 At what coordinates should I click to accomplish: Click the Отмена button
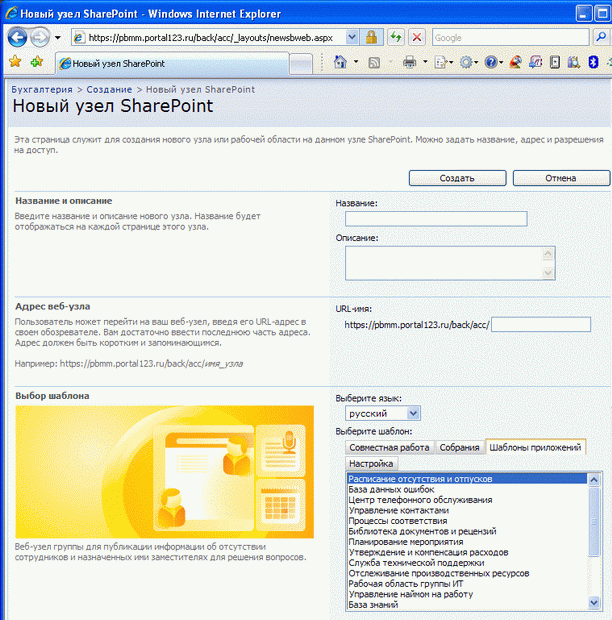tap(561, 178)
